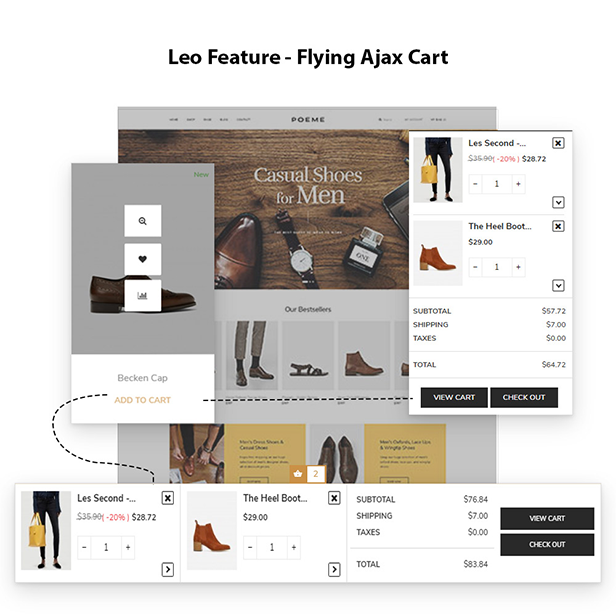Click ADD TO CART under Becken Cap
Image resolution: width=616 pixels, height=616 pixels.
click(143, 400)
